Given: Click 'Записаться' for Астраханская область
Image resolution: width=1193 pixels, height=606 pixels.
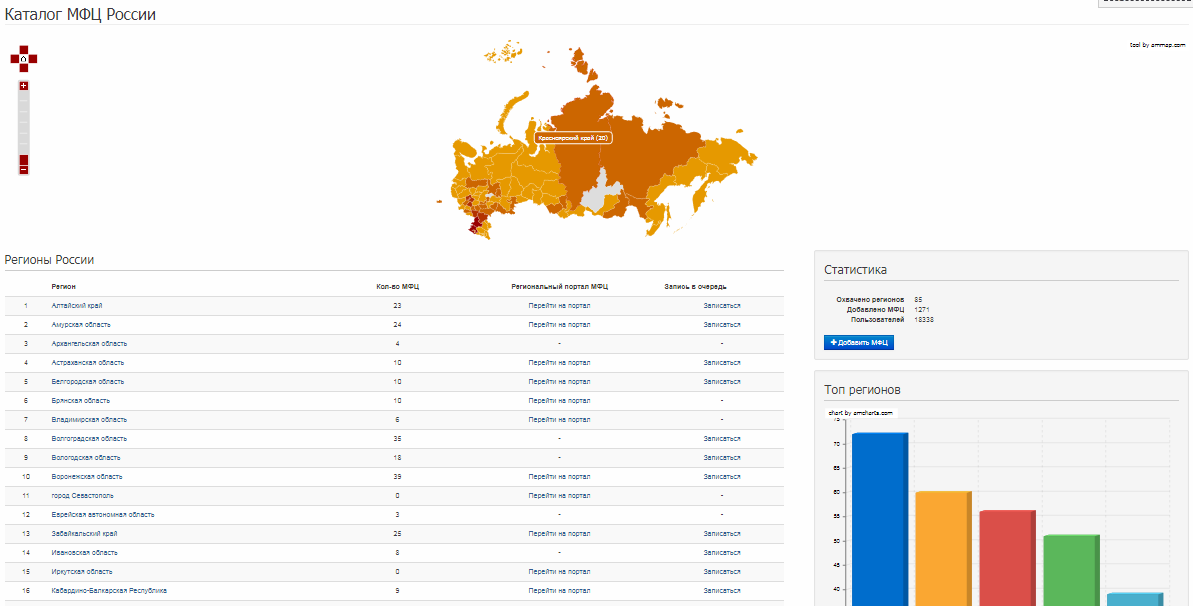Looking at the screenshot, I should tap(721, 362).
